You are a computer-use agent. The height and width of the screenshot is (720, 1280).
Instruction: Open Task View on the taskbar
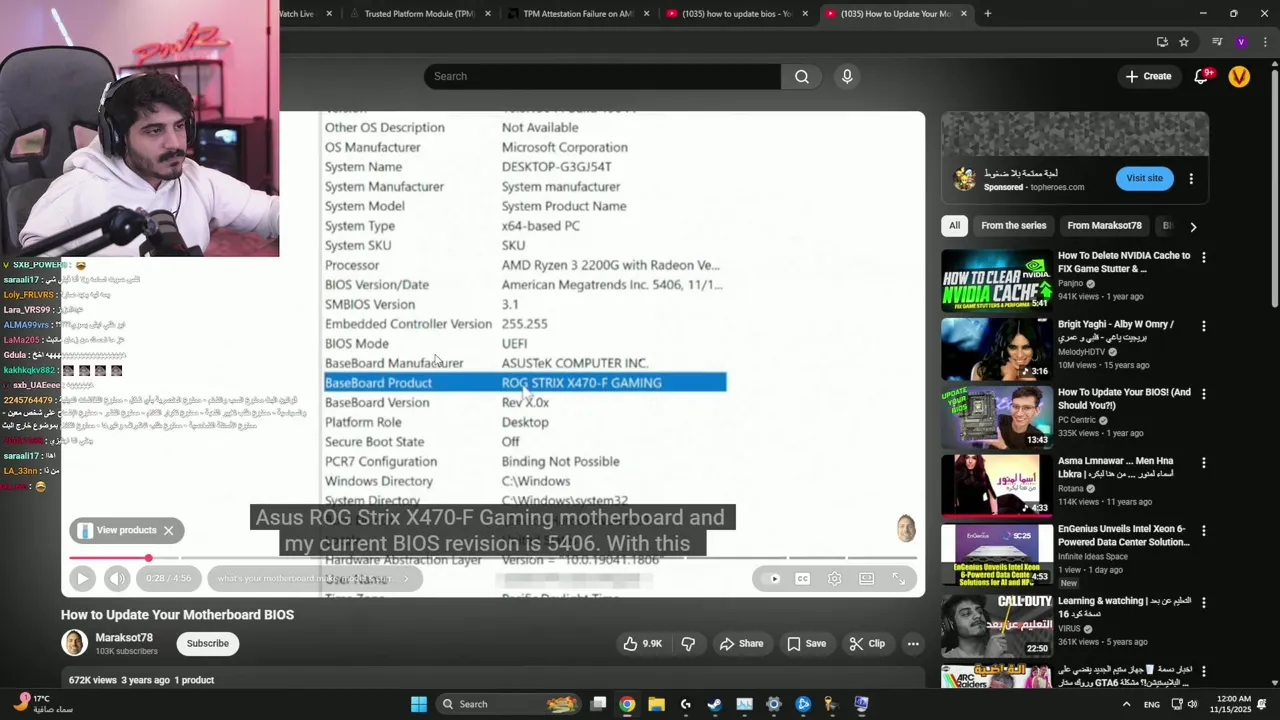tap(598, 704)
